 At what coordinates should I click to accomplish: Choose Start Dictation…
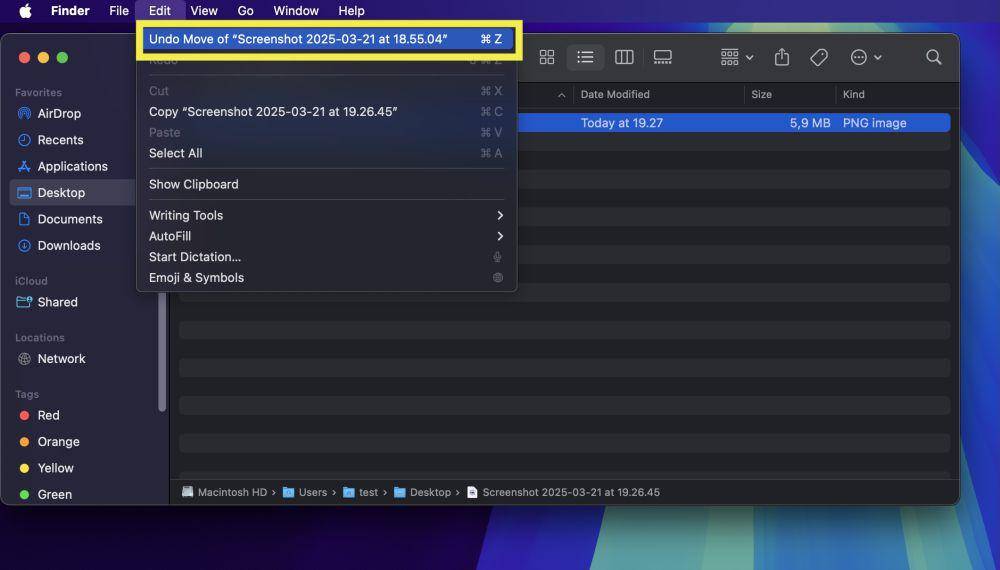327,257
